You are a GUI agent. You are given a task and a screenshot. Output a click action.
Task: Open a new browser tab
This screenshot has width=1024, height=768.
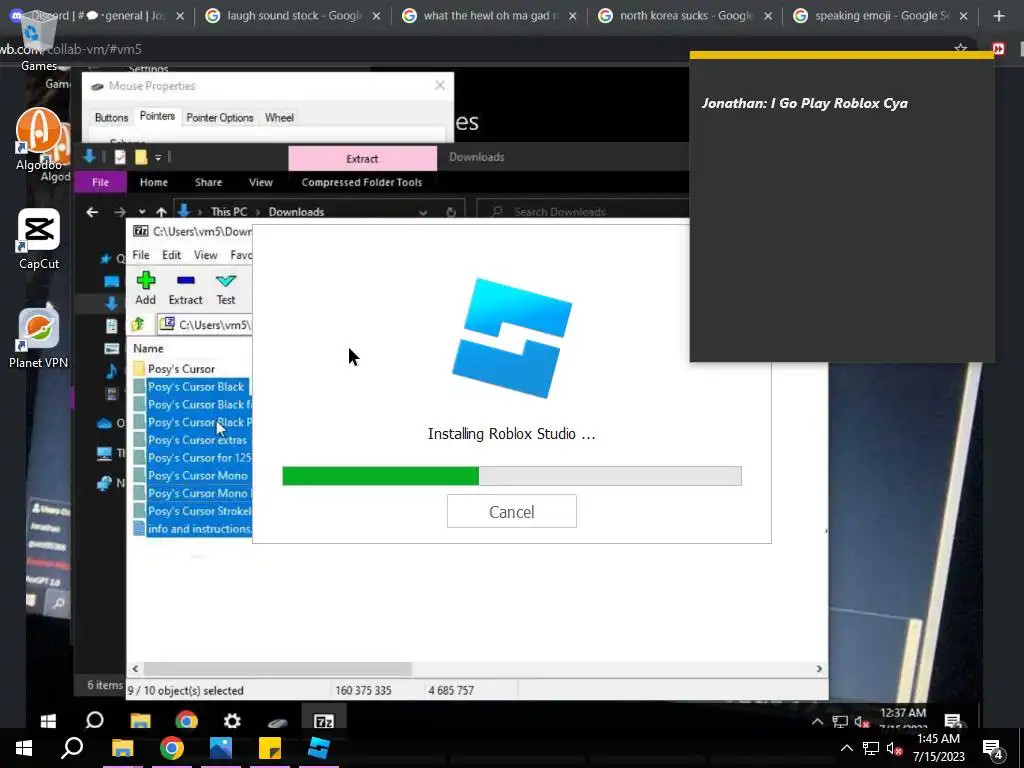click(999, 16)
